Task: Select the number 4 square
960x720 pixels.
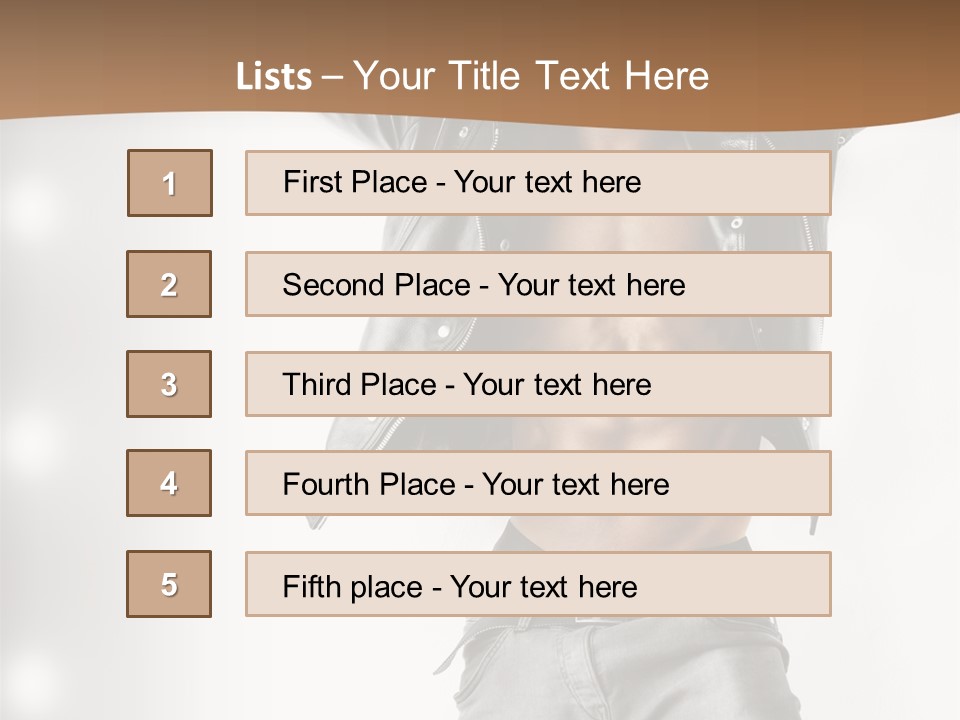Action: point(169,483)
